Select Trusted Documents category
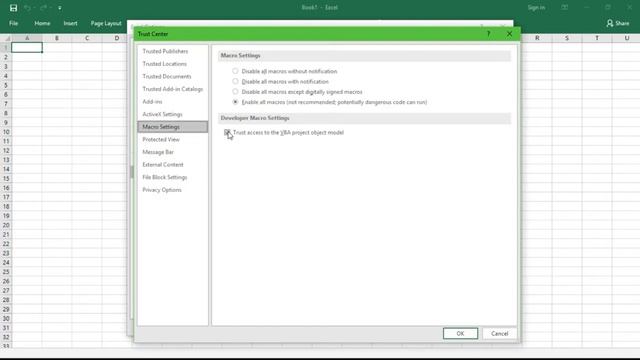 [x=173, y=76]
